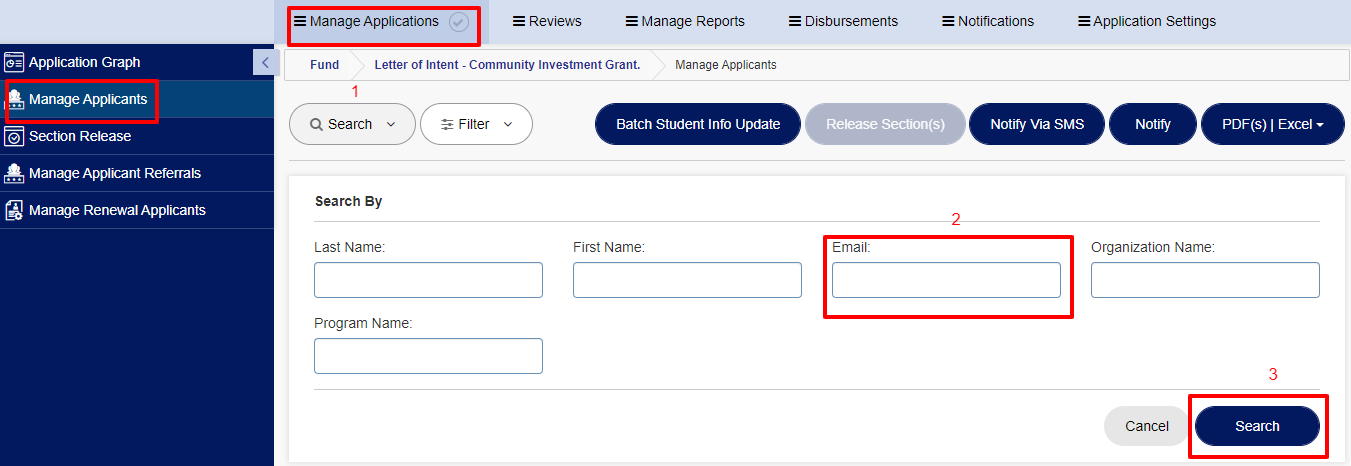Open the Application Settings tab
Image resolution: width=1351 pixels, height=466 pixels.
tap(1147, 21)
